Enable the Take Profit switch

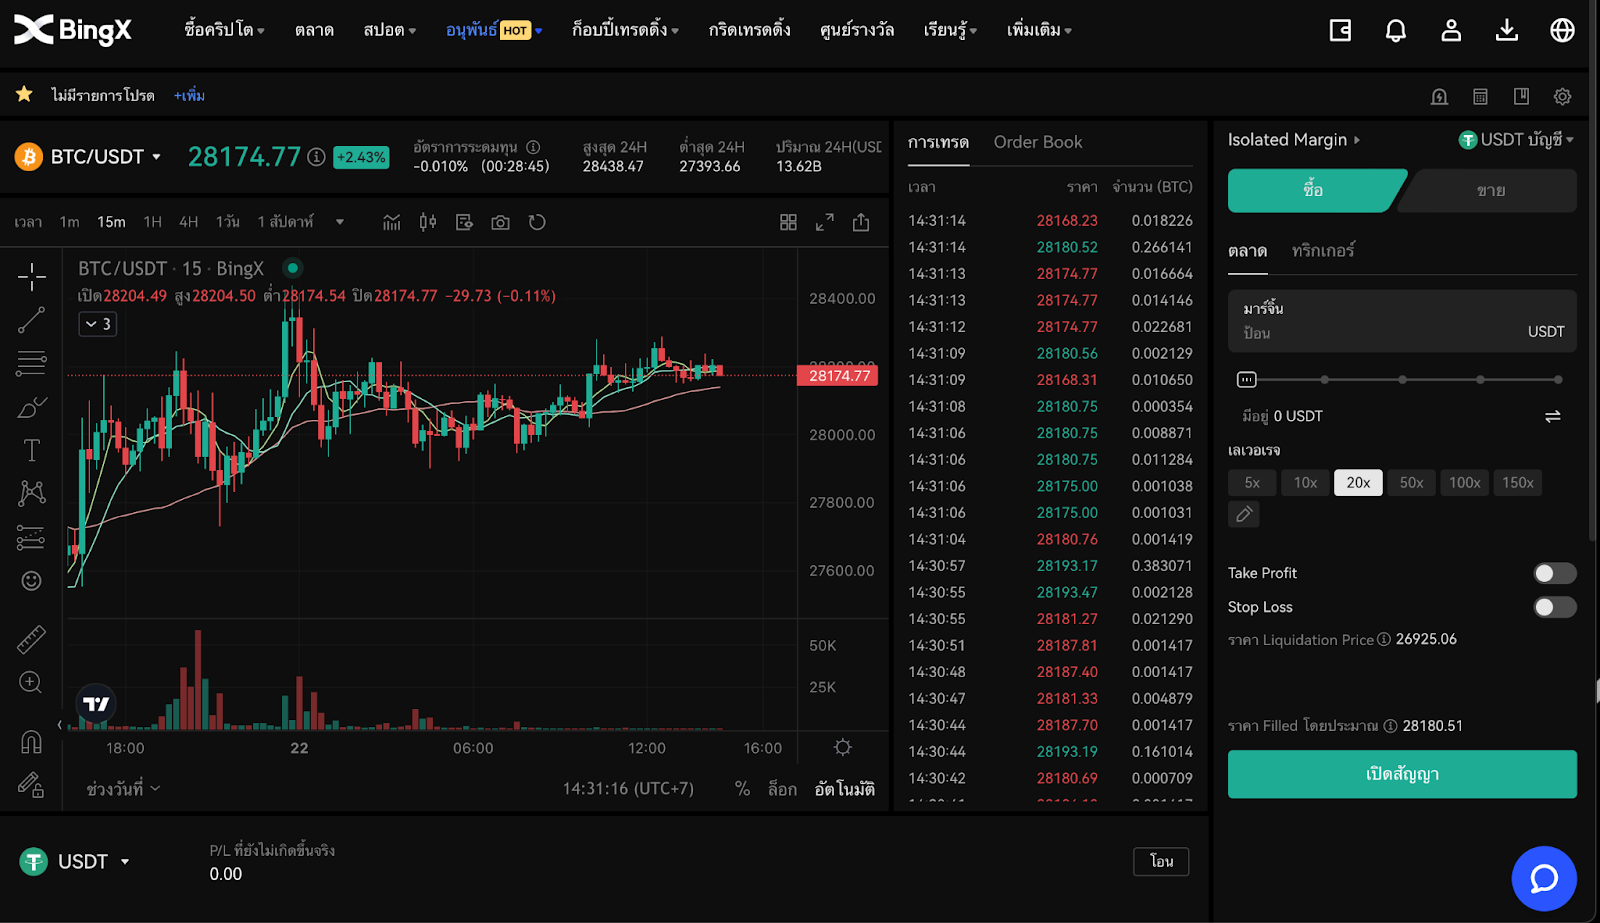[x=1554, y=573]
